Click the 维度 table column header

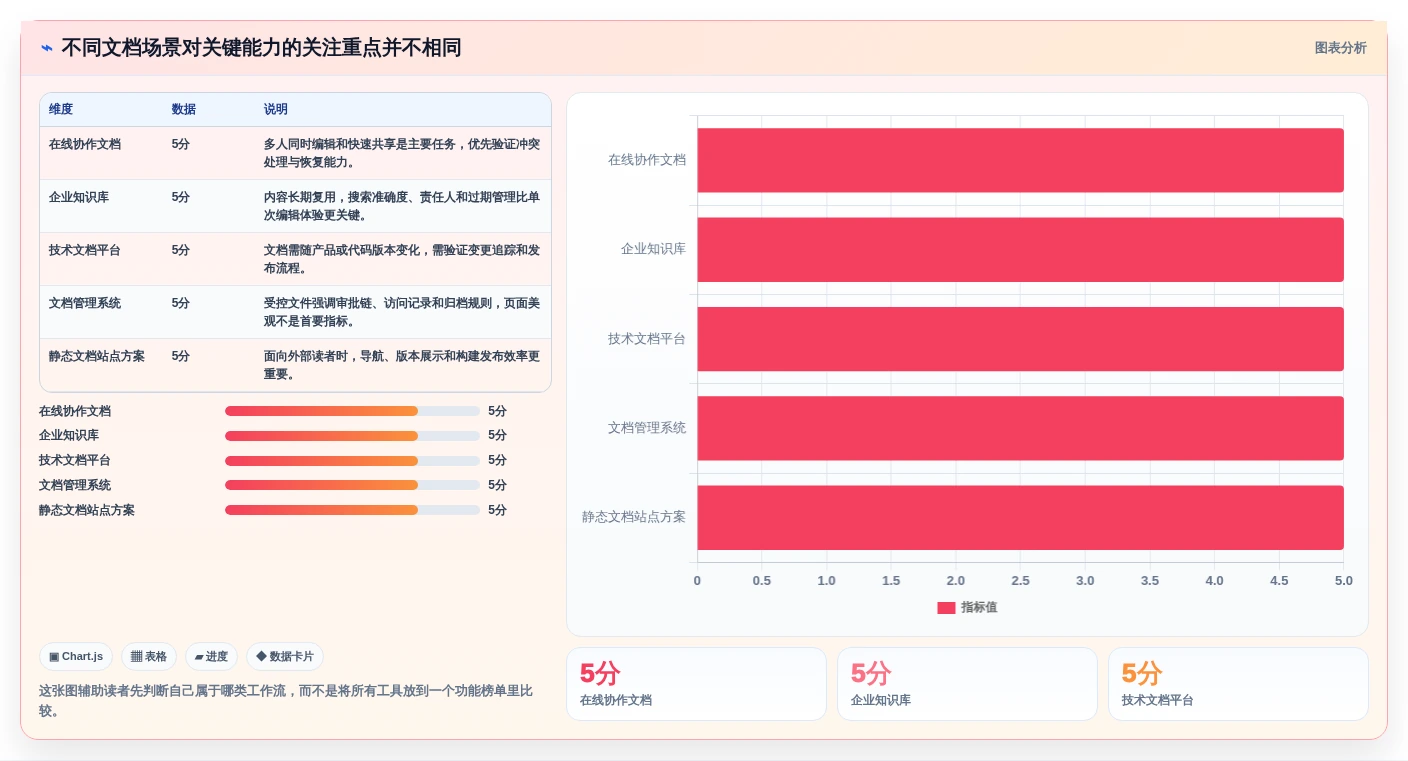coord(61,110)
